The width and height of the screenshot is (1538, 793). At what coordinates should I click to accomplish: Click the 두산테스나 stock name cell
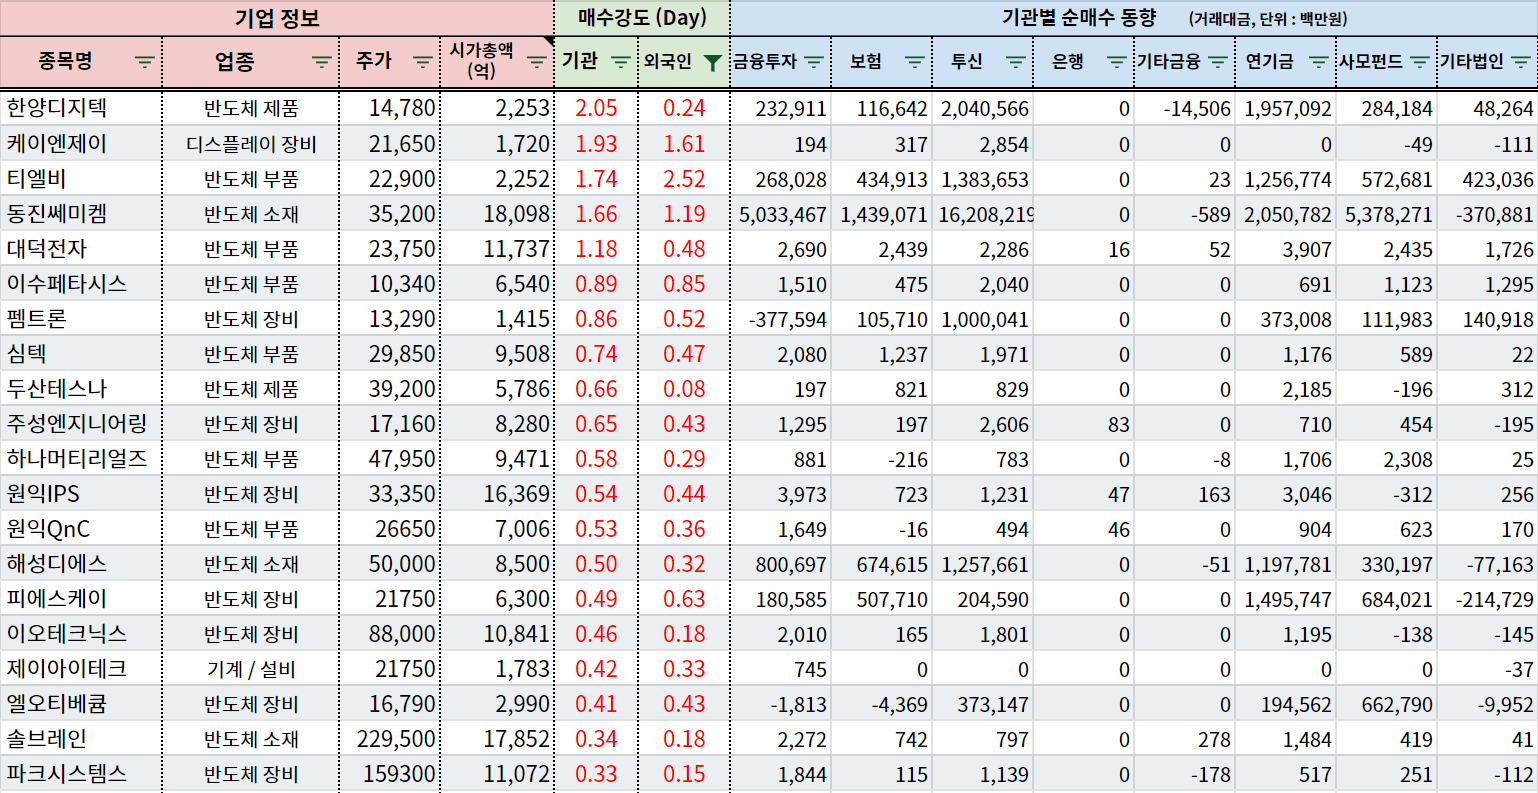pyautogui.click(x=81, y=388)
